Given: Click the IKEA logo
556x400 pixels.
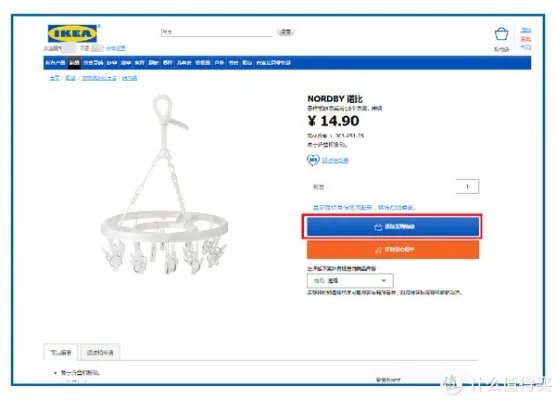Looking at the screenshot, I should [73, 34].
